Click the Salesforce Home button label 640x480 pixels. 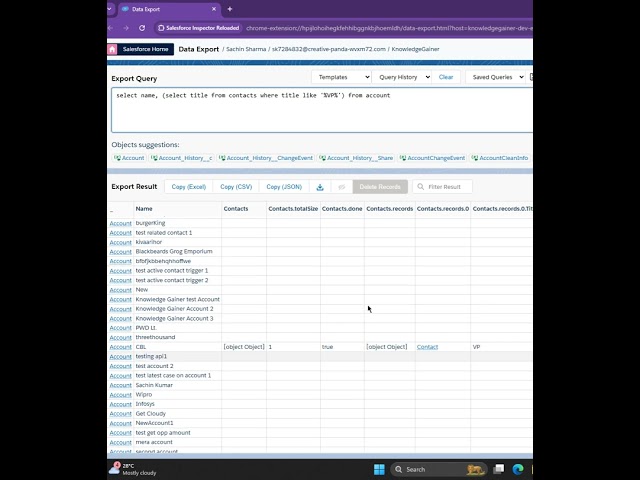point(145,49)
